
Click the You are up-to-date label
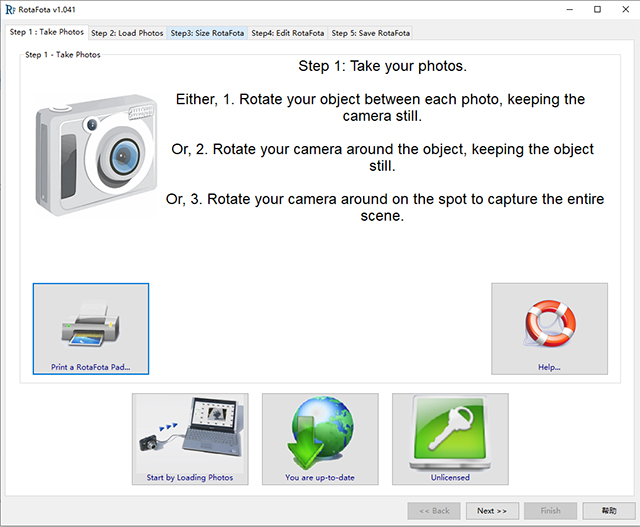coord(320,477)
